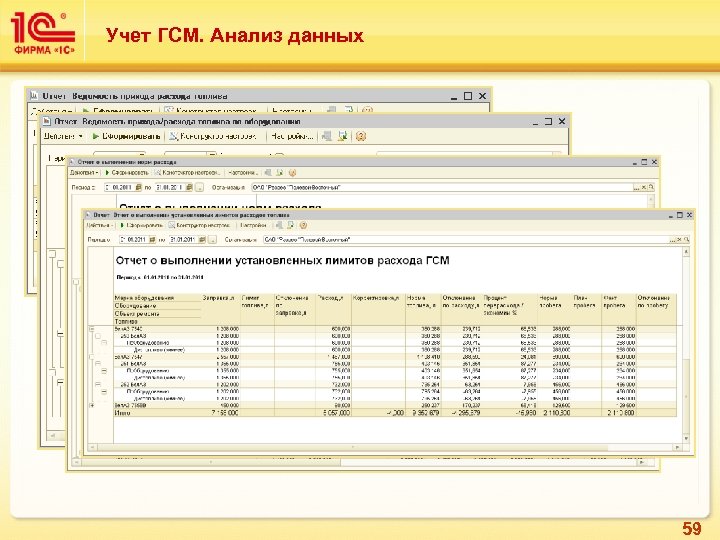Collapse the 262 БелАЗ tree node

pyautogui.click(x=98, y=384)
